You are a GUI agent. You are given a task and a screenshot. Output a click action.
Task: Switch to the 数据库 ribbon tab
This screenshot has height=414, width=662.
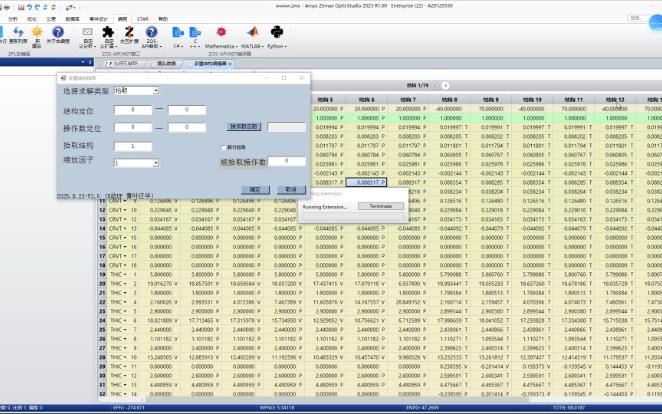click(73, 19)
